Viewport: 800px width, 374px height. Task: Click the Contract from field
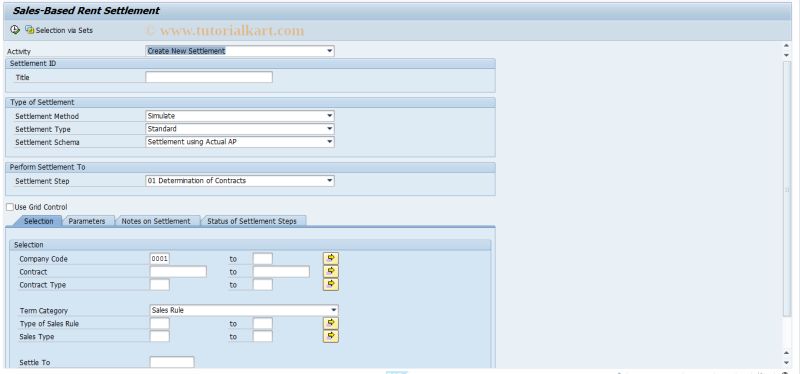pyautogui.click(x=178, y=271)
